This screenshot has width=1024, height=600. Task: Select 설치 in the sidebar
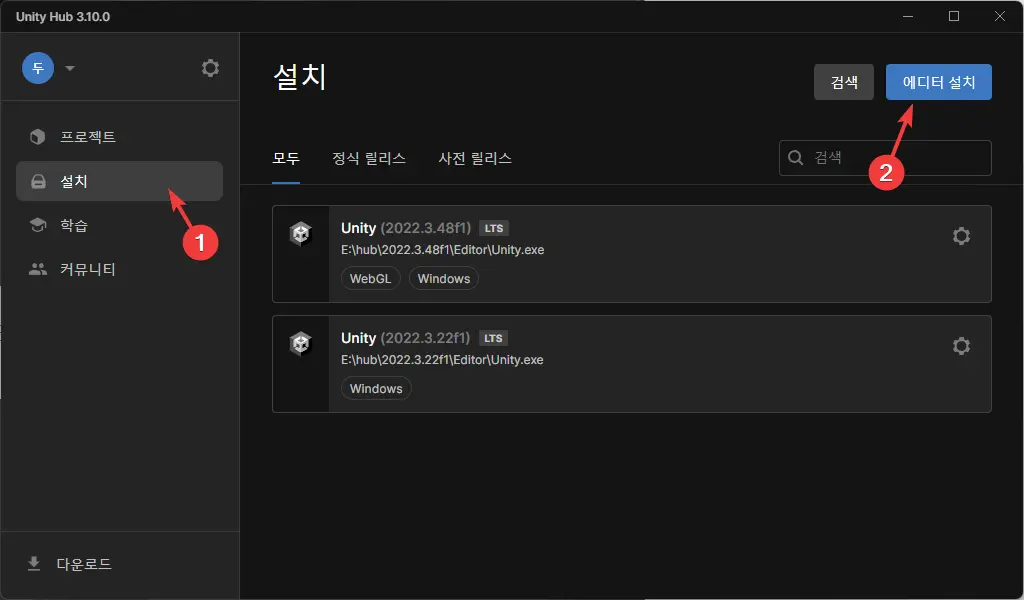120,181
